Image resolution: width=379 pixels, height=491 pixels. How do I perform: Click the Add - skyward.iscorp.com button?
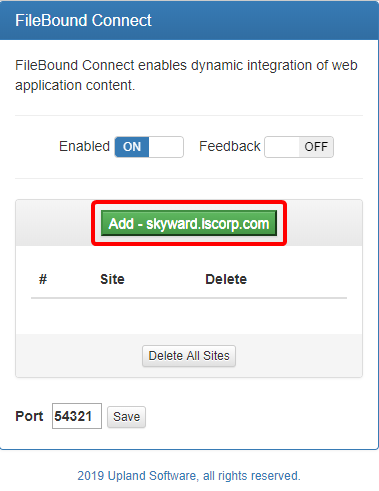coord(189,223)
